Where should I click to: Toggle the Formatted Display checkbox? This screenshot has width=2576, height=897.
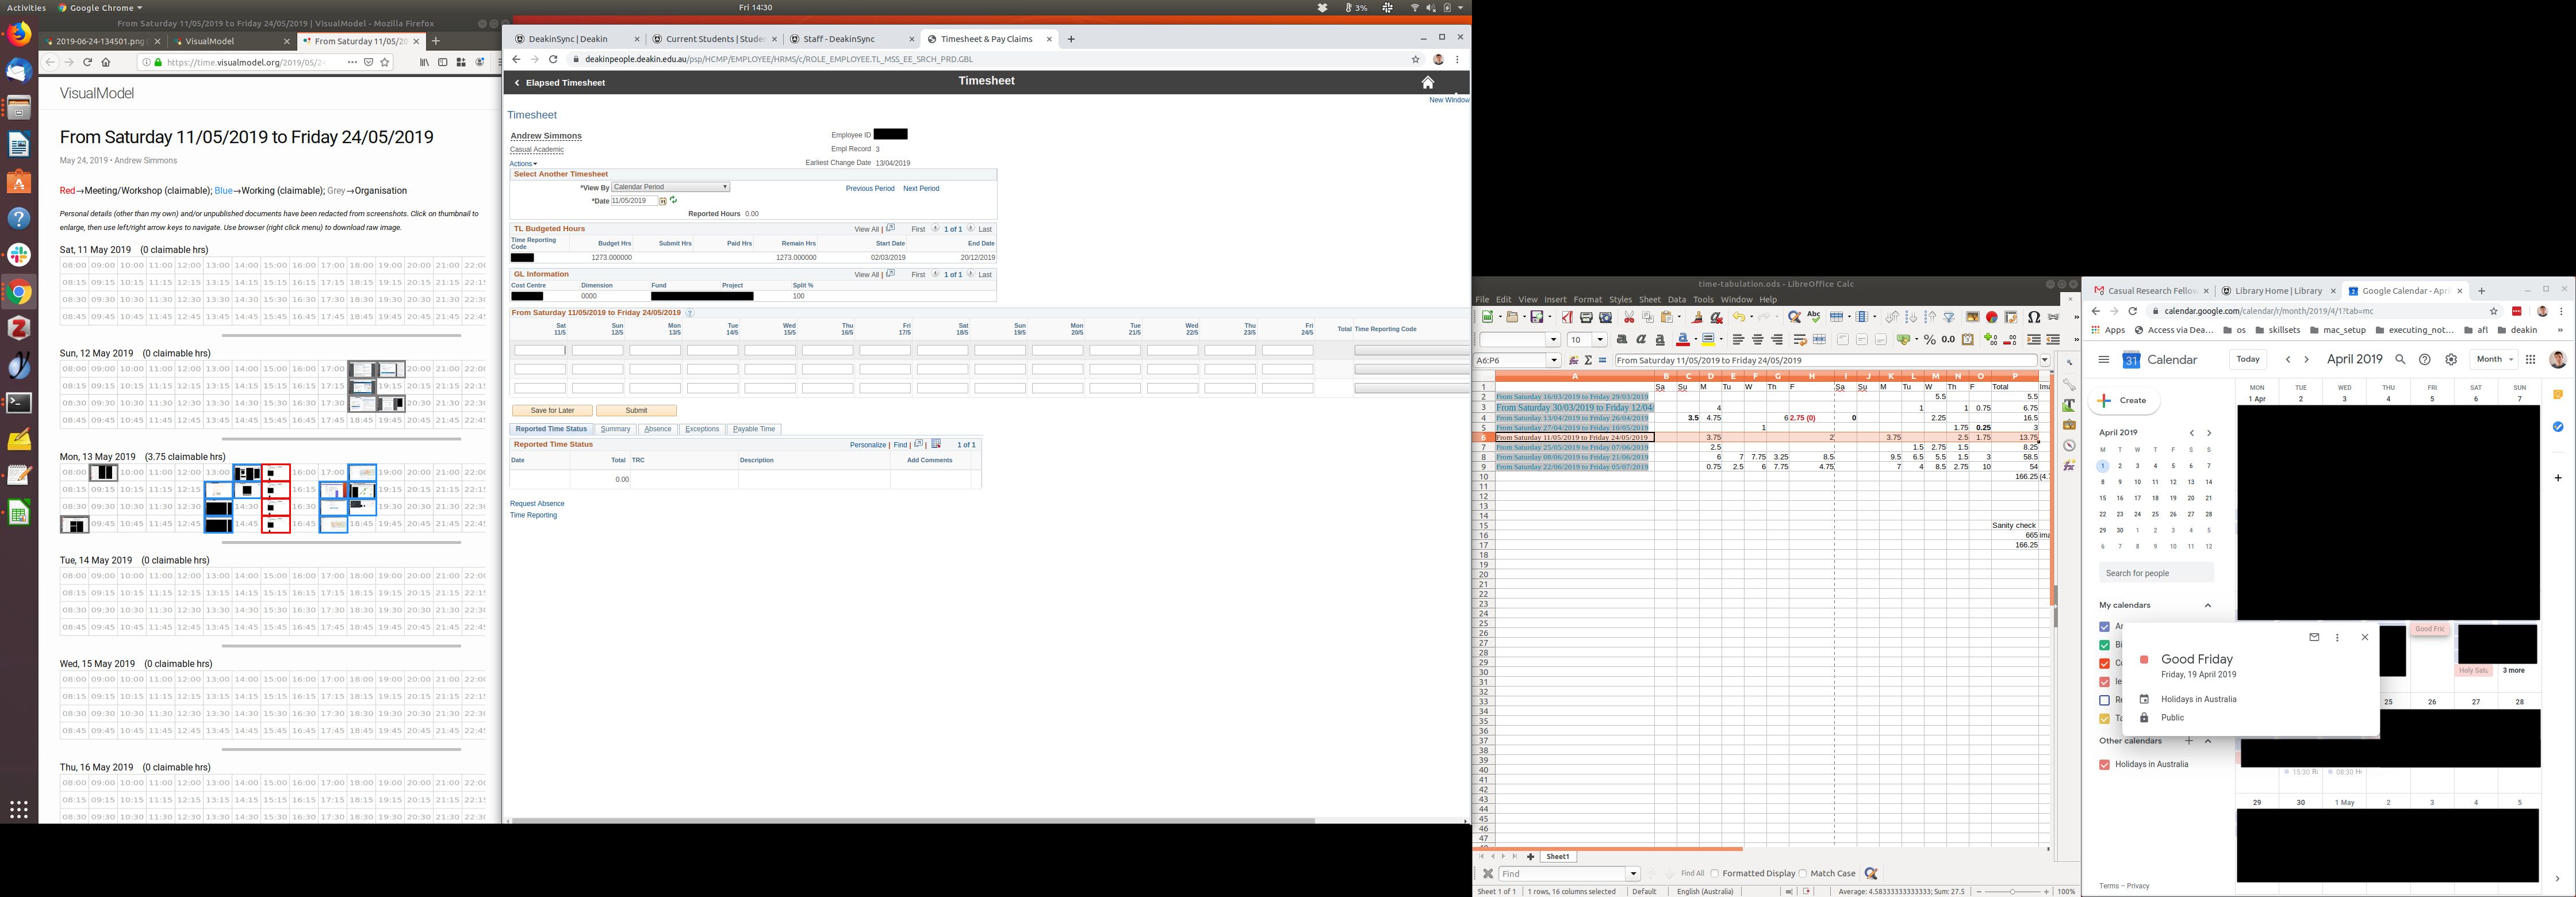(x=1715, y=874)
